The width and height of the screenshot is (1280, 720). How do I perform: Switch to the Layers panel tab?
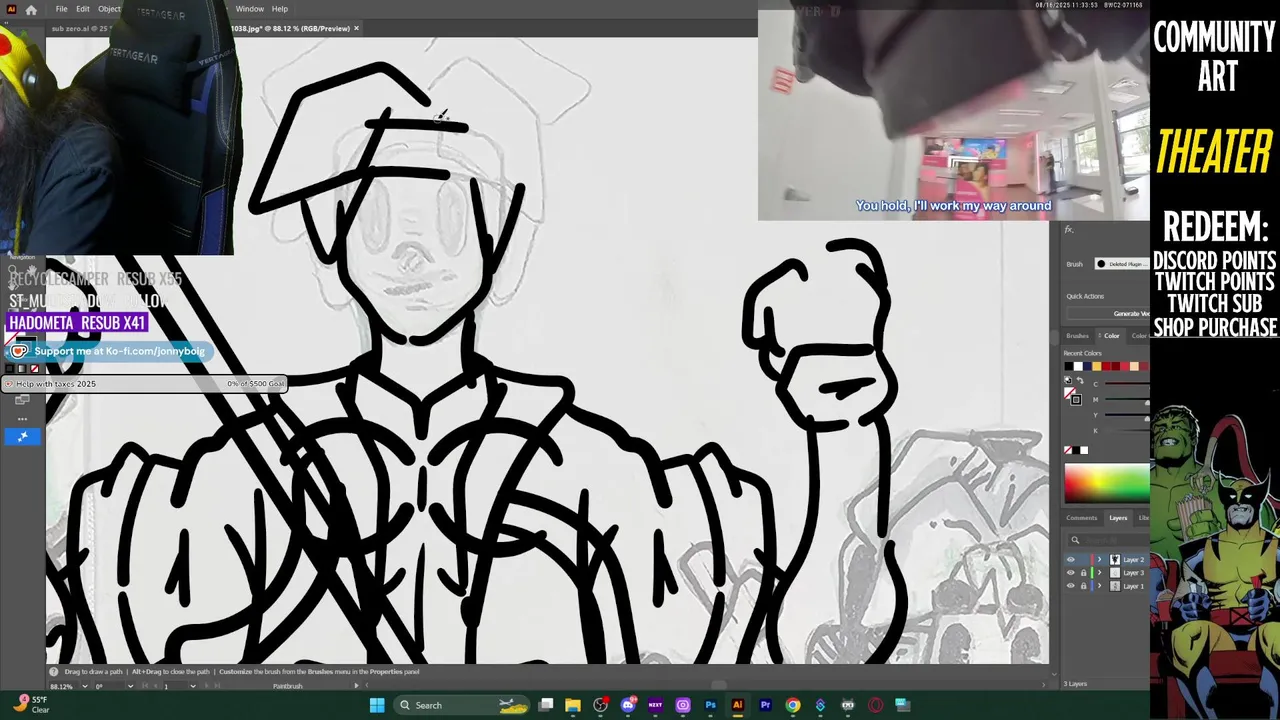pyautogui.click(x=1118, y=518)
